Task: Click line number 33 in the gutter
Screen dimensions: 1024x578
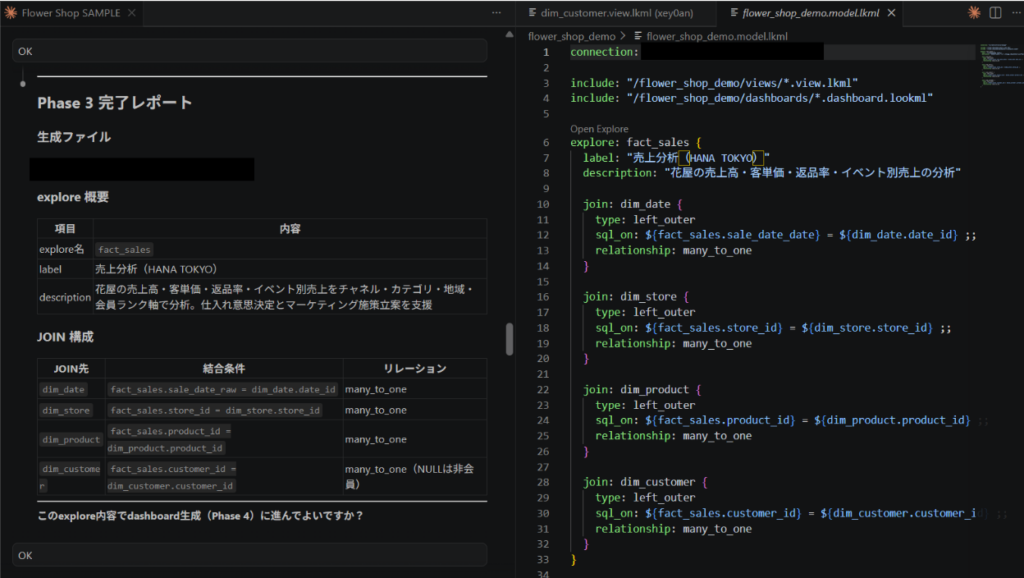Action: [x=543, y=560]
